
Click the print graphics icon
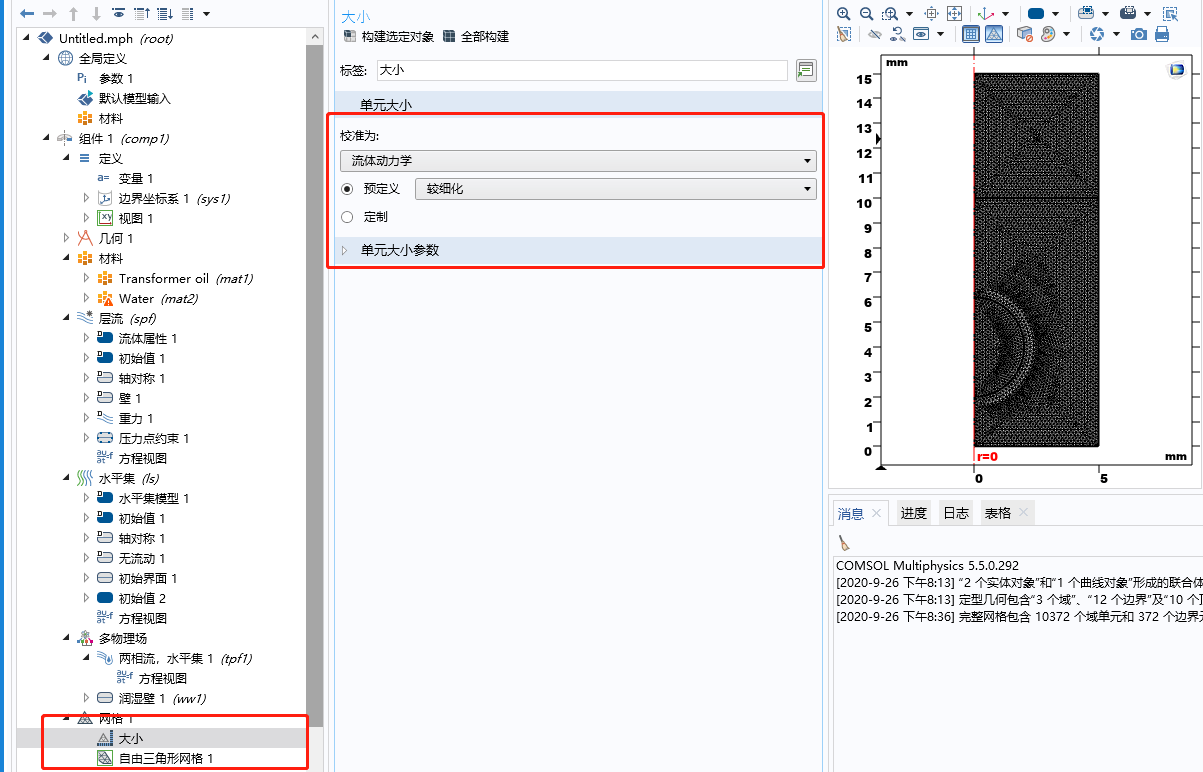point(1162,34)
